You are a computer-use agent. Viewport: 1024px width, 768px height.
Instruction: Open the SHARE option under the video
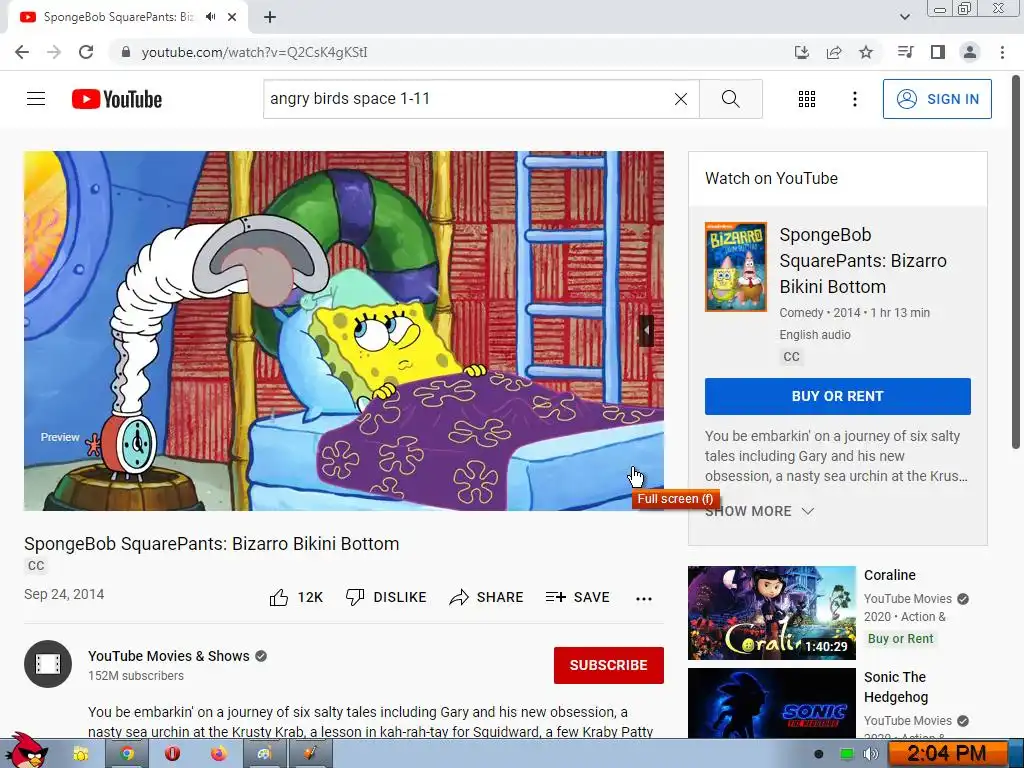(487, 597)
